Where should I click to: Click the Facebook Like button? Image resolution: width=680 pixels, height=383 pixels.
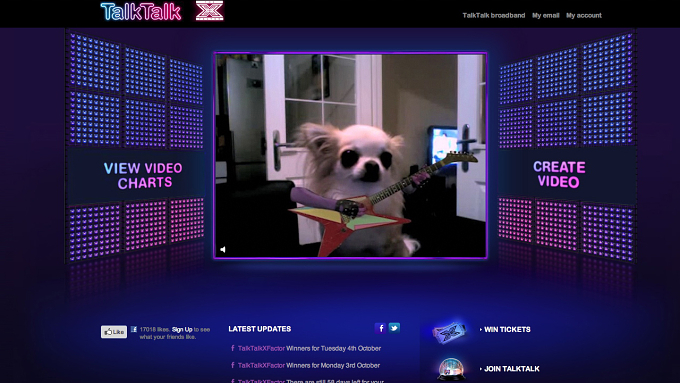click(114, 332)
